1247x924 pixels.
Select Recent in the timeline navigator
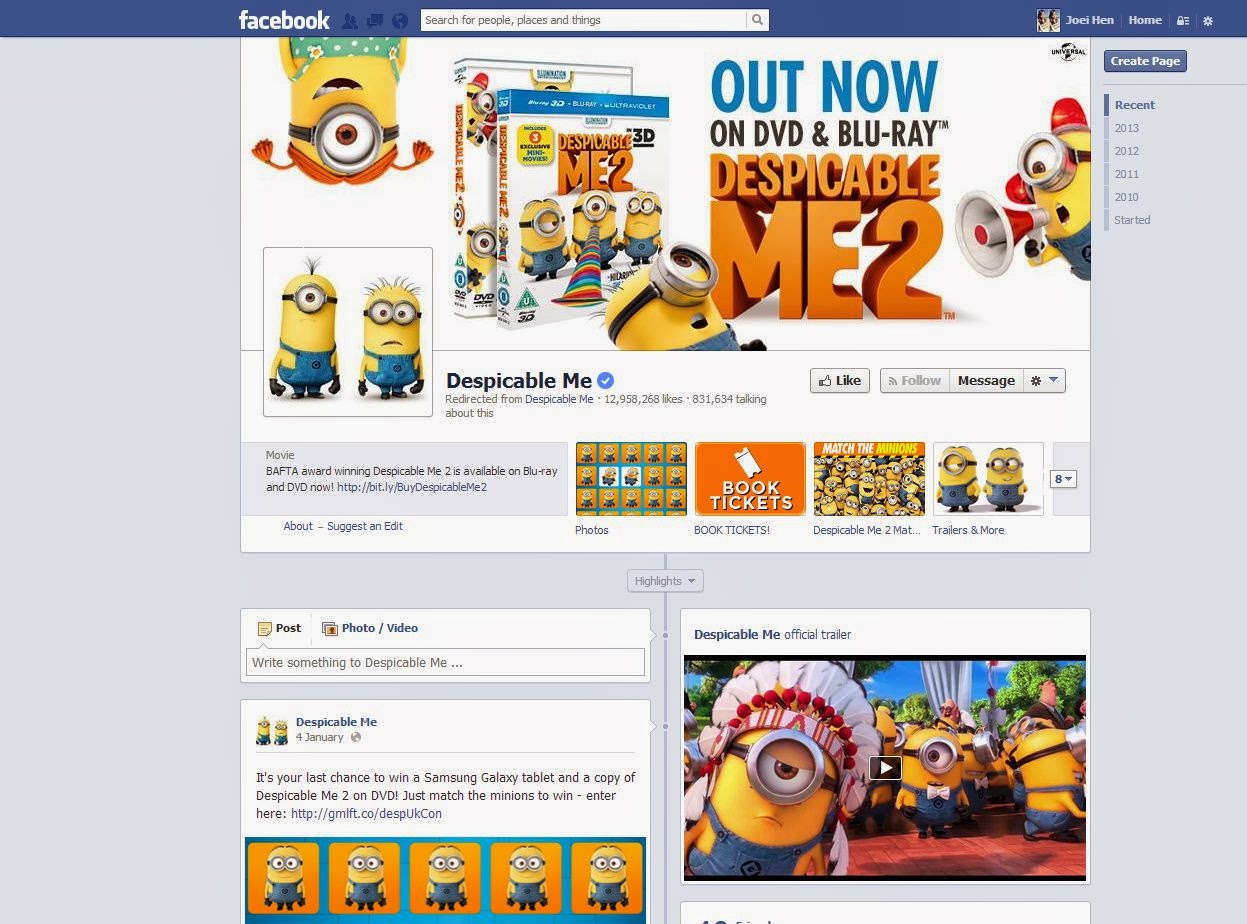click(x=1135, y=105)
